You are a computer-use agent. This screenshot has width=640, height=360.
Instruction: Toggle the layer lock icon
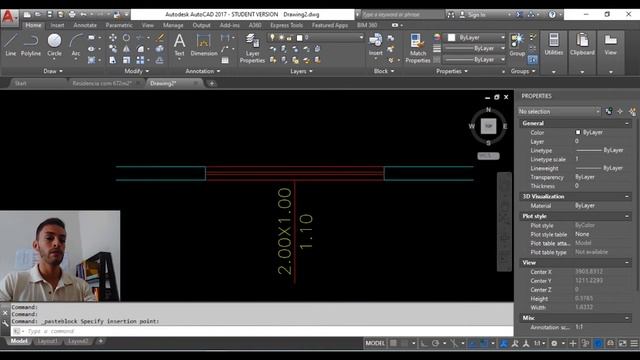click(x=289, y=38)
